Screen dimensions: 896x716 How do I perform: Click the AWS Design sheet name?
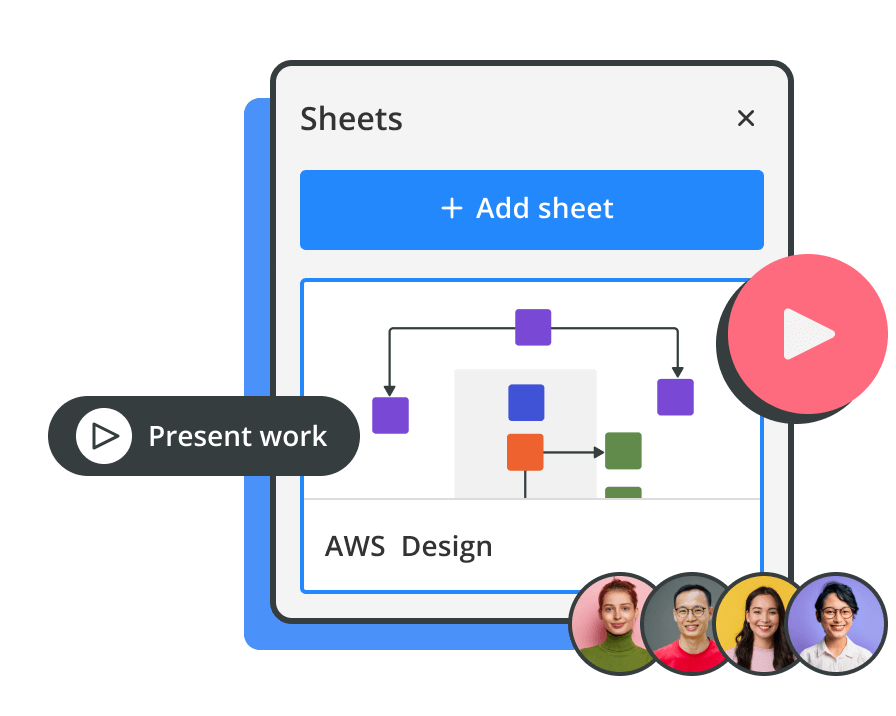pyautogui.click(x=408, y=547)
